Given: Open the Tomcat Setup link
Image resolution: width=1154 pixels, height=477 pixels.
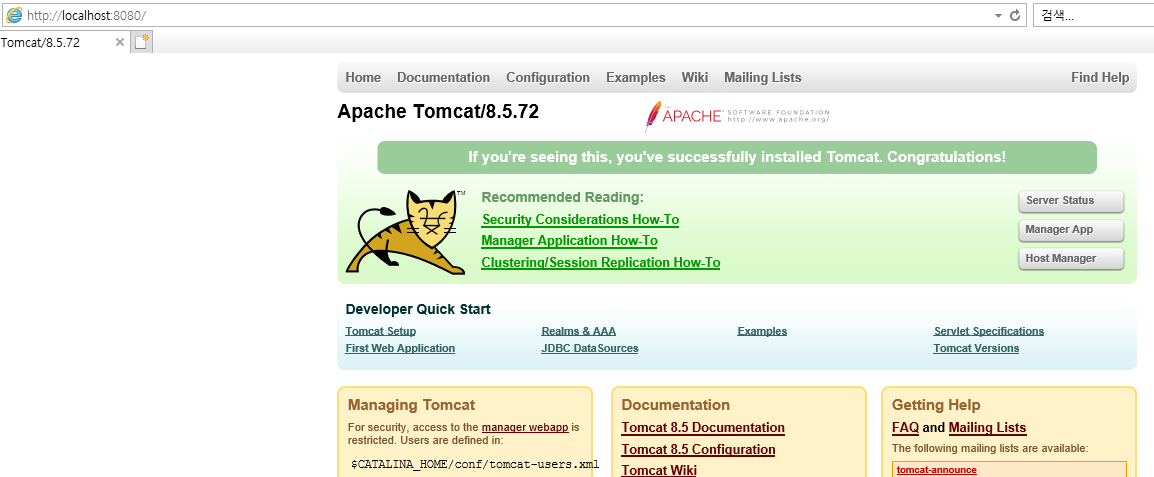Looking at the screenshot, I should [380, 331].
